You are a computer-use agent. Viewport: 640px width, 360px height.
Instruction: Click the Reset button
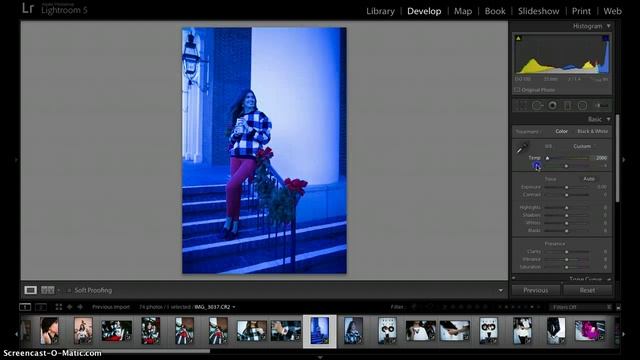[x=587, y=290]
